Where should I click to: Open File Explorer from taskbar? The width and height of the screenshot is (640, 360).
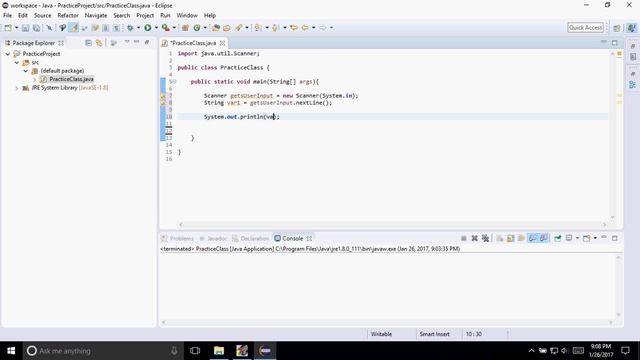[x=219, y=351]
